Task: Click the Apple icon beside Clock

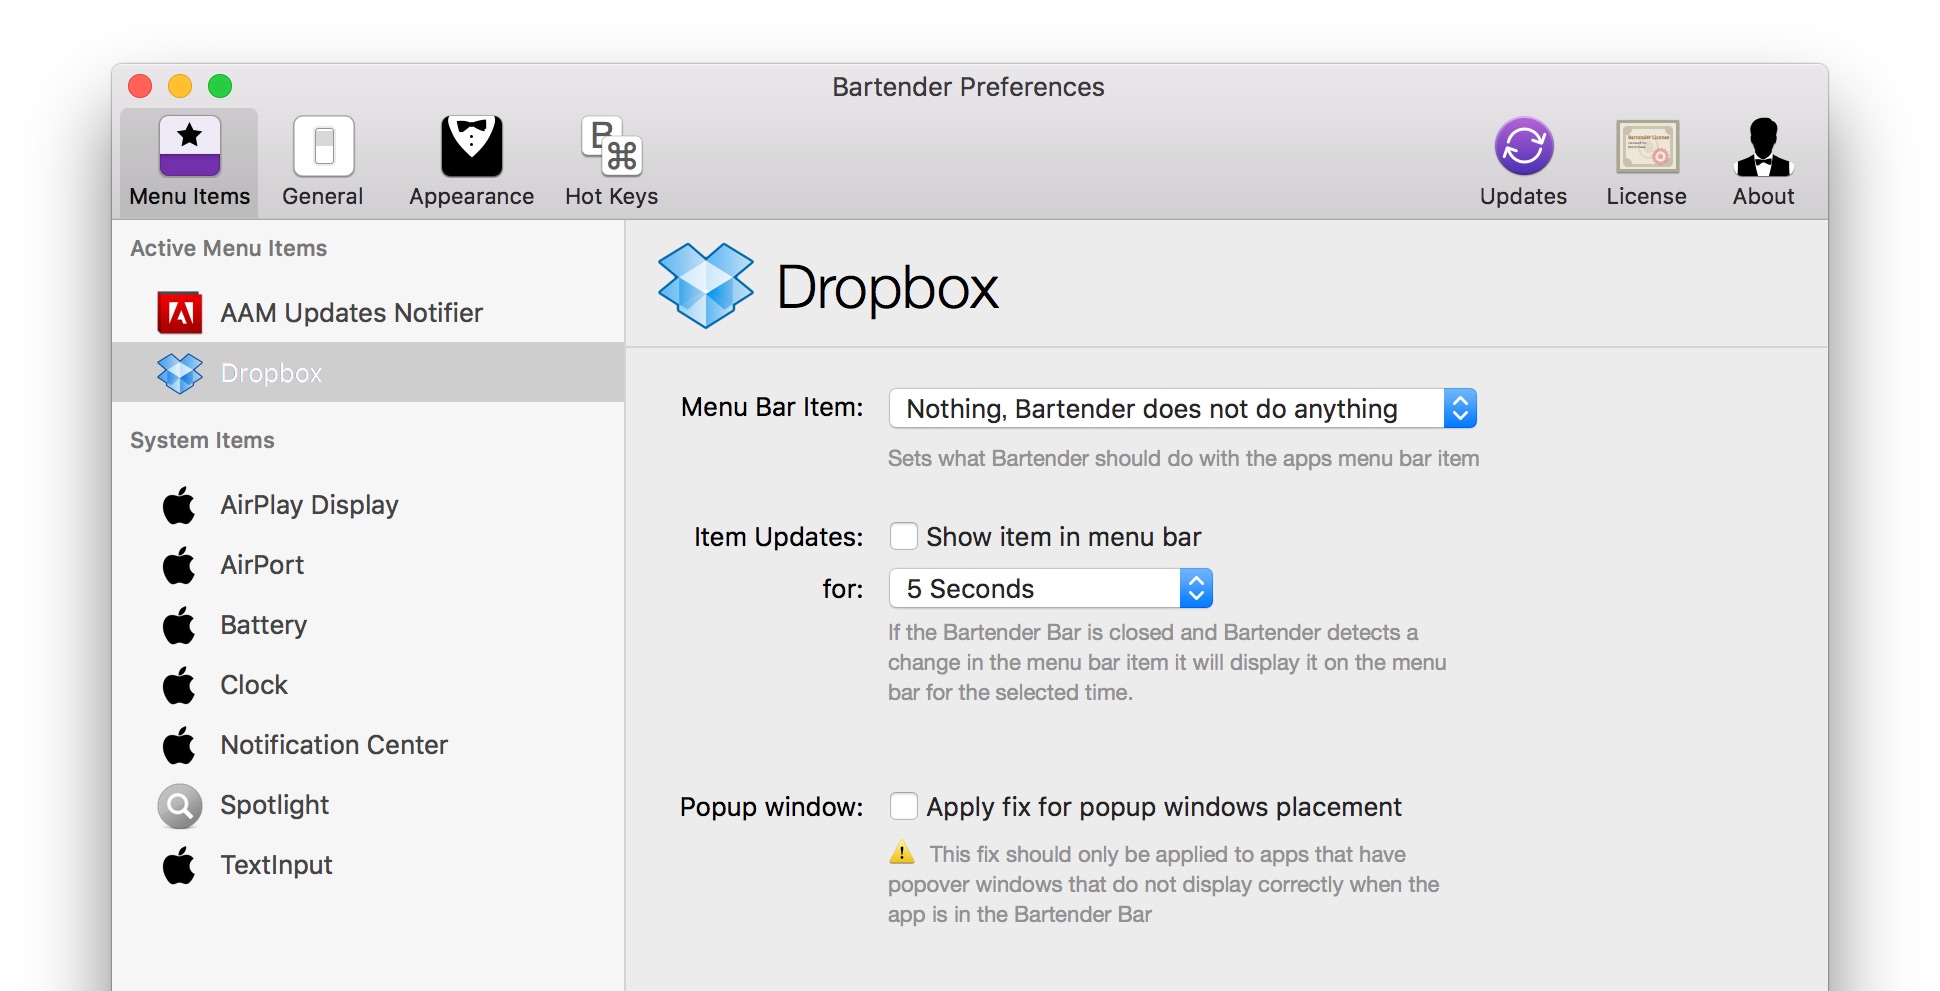Action: 180,685
